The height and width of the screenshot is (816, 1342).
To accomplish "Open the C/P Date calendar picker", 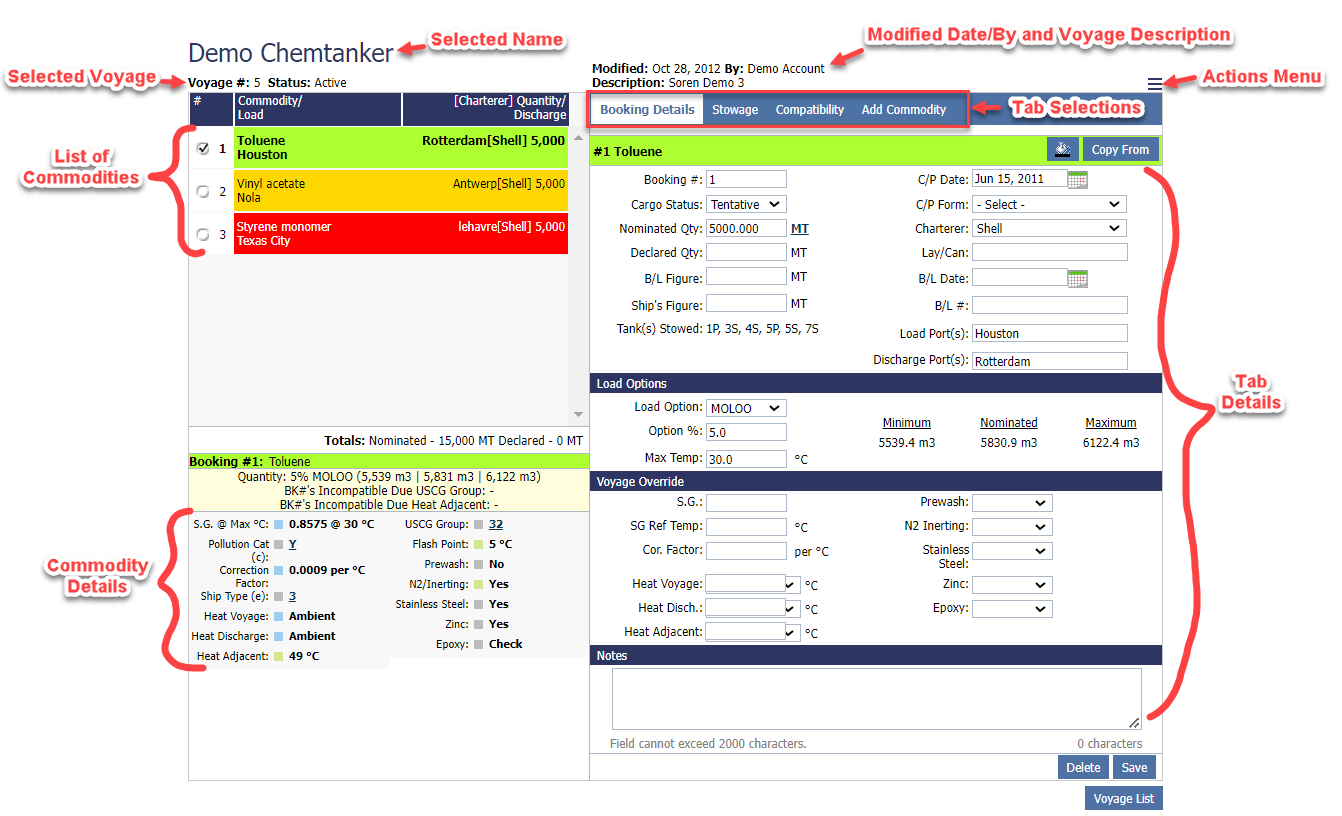I will [x=1077, y=180].
